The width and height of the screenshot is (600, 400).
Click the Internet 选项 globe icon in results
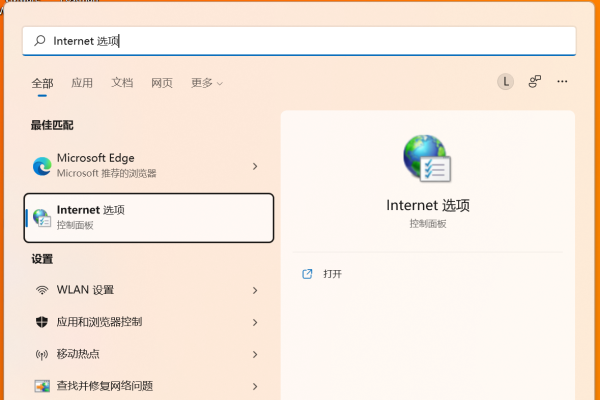coord(42,218)
